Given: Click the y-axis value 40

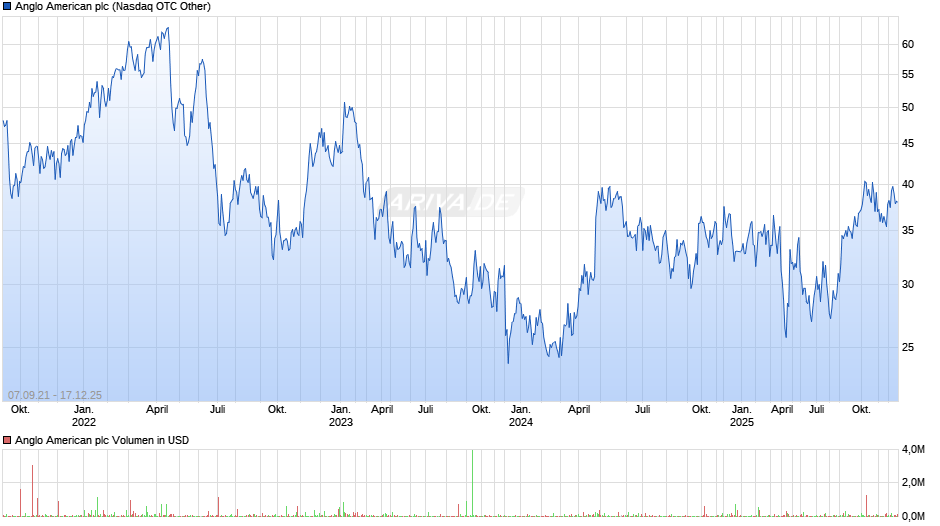Looking at the screenshot, I should 908,184.
